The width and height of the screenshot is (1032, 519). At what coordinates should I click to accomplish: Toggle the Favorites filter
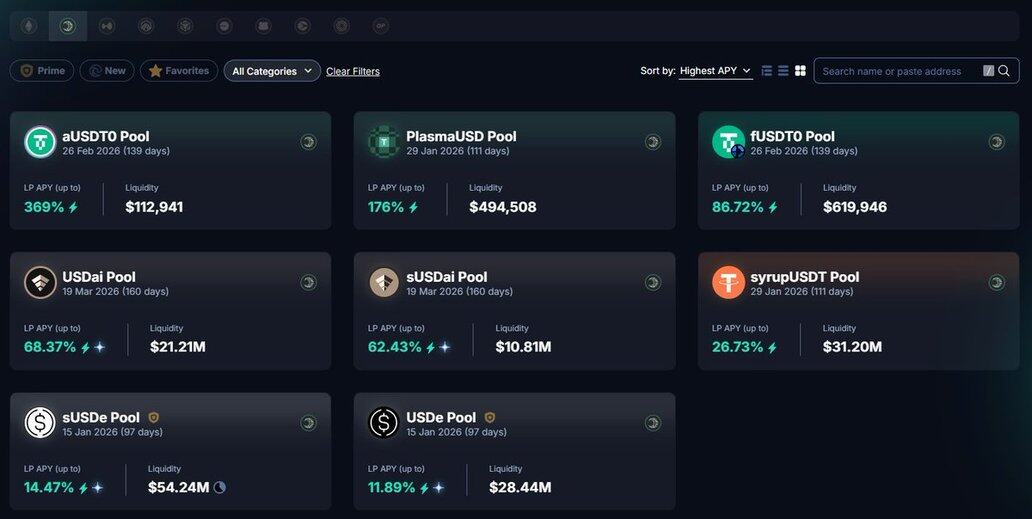(179, 71)
